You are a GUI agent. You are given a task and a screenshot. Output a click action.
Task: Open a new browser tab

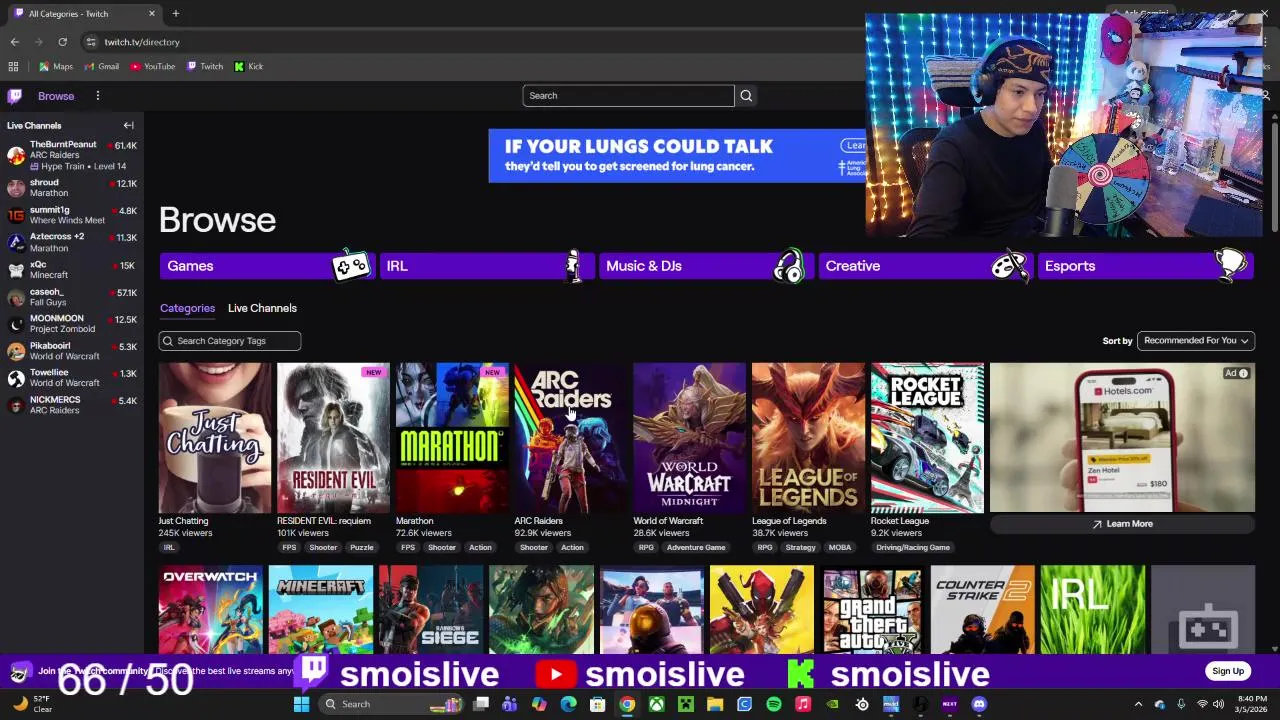click(175, 14)
